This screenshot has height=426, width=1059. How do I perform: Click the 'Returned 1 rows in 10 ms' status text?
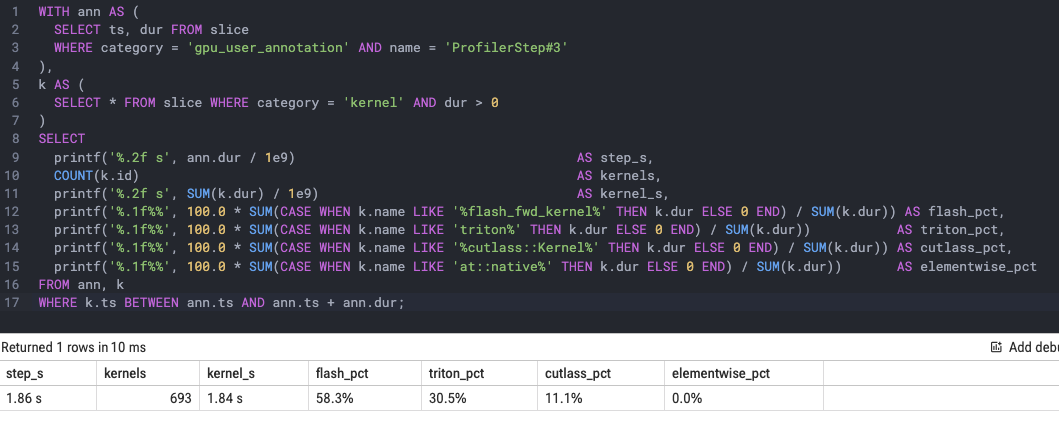click(74, 348)
